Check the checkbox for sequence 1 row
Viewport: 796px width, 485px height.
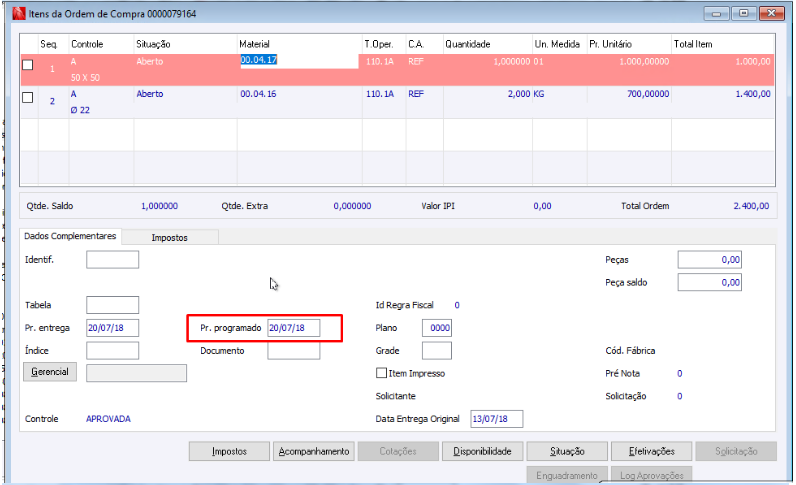click(x=28, y=65)
